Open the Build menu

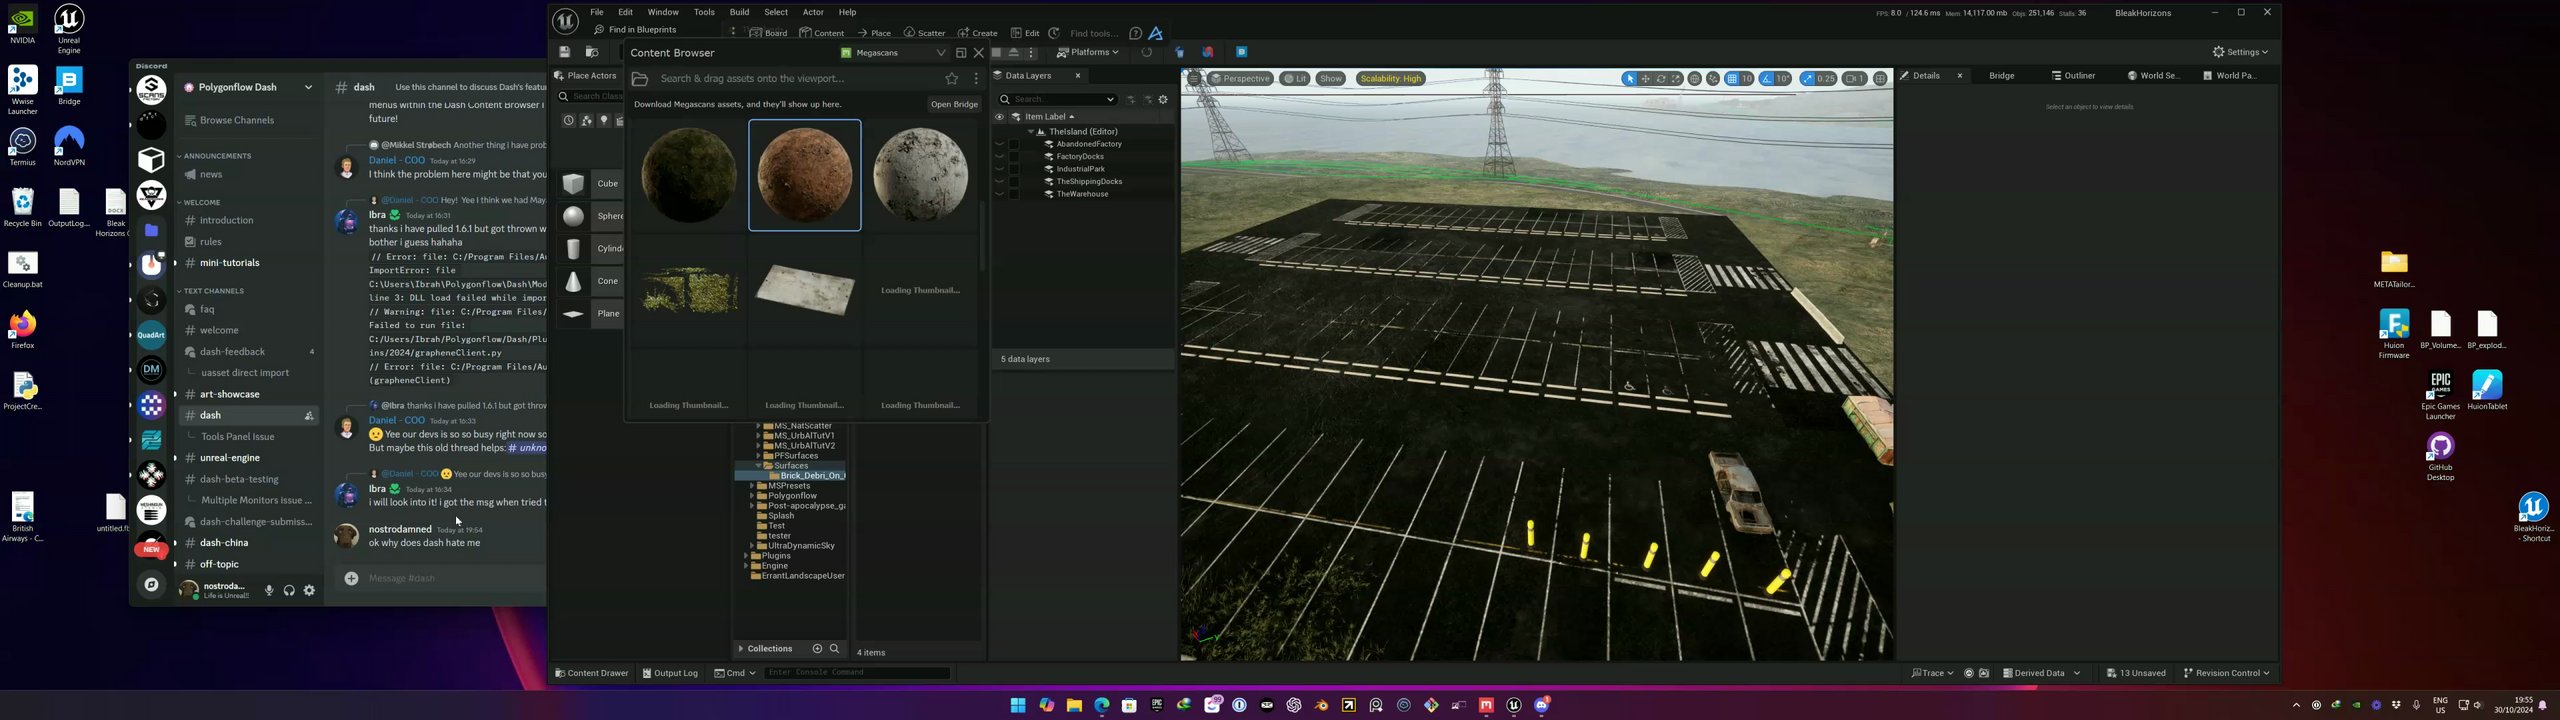tap(739, 12)
